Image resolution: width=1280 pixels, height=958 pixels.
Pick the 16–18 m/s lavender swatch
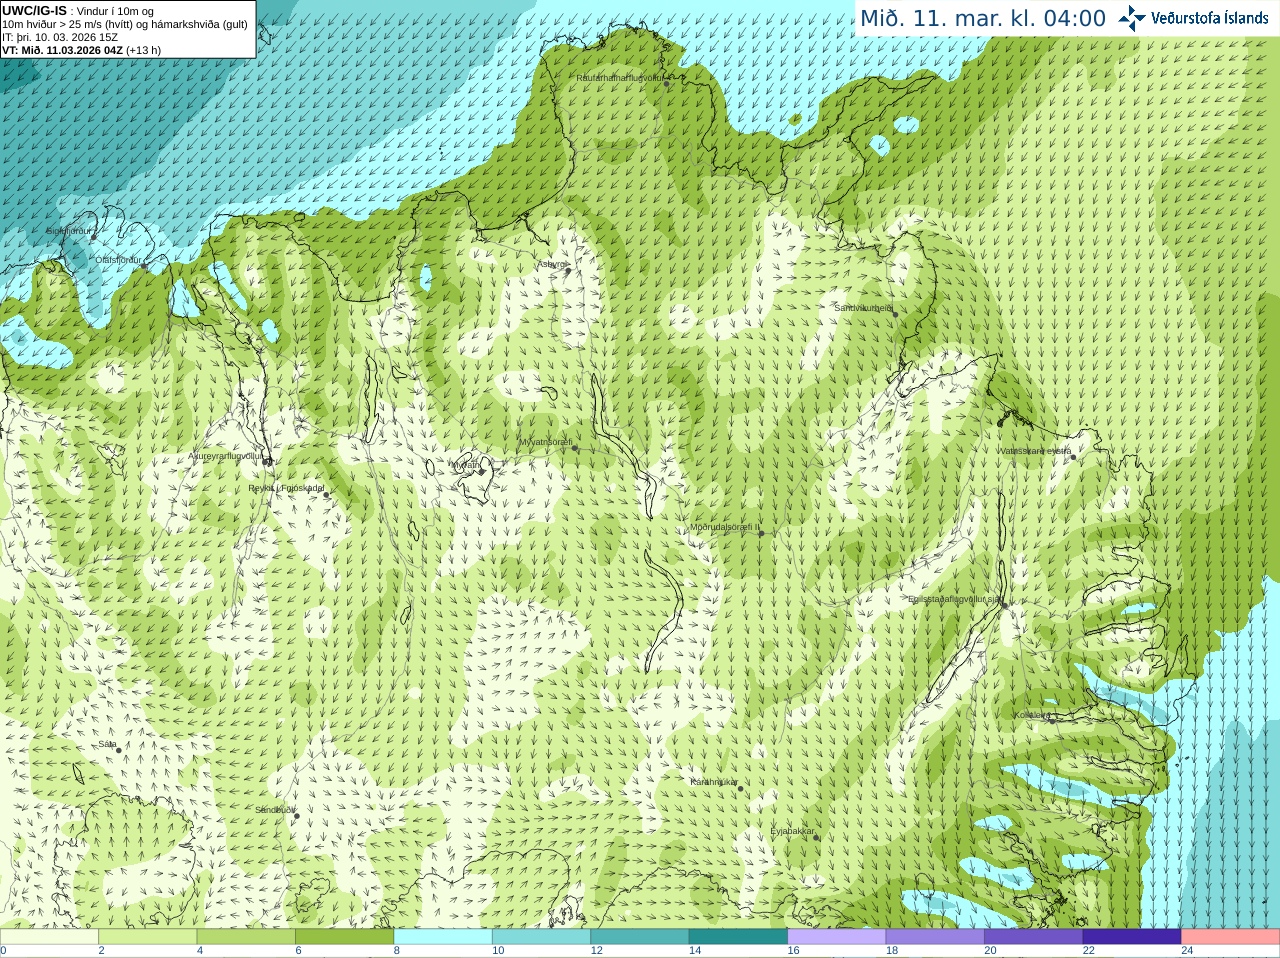tap(837, 937)
